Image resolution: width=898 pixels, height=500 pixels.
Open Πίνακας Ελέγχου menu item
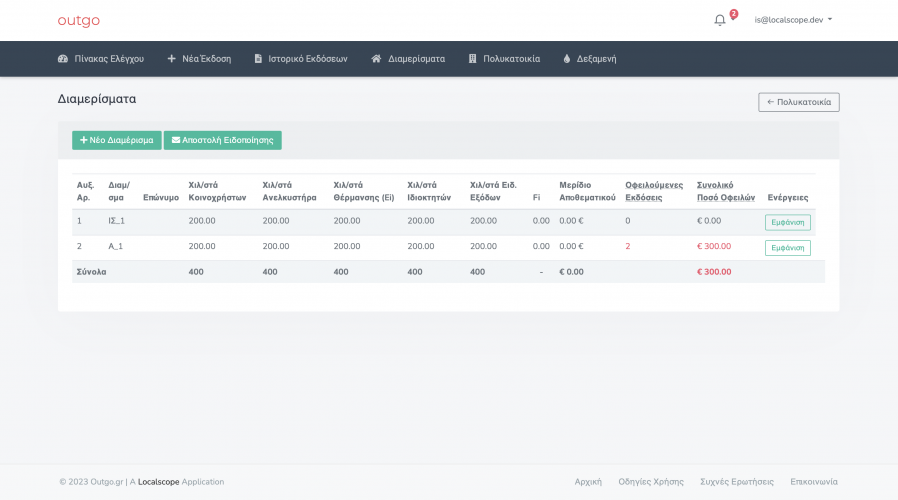(x=109, y=58)
